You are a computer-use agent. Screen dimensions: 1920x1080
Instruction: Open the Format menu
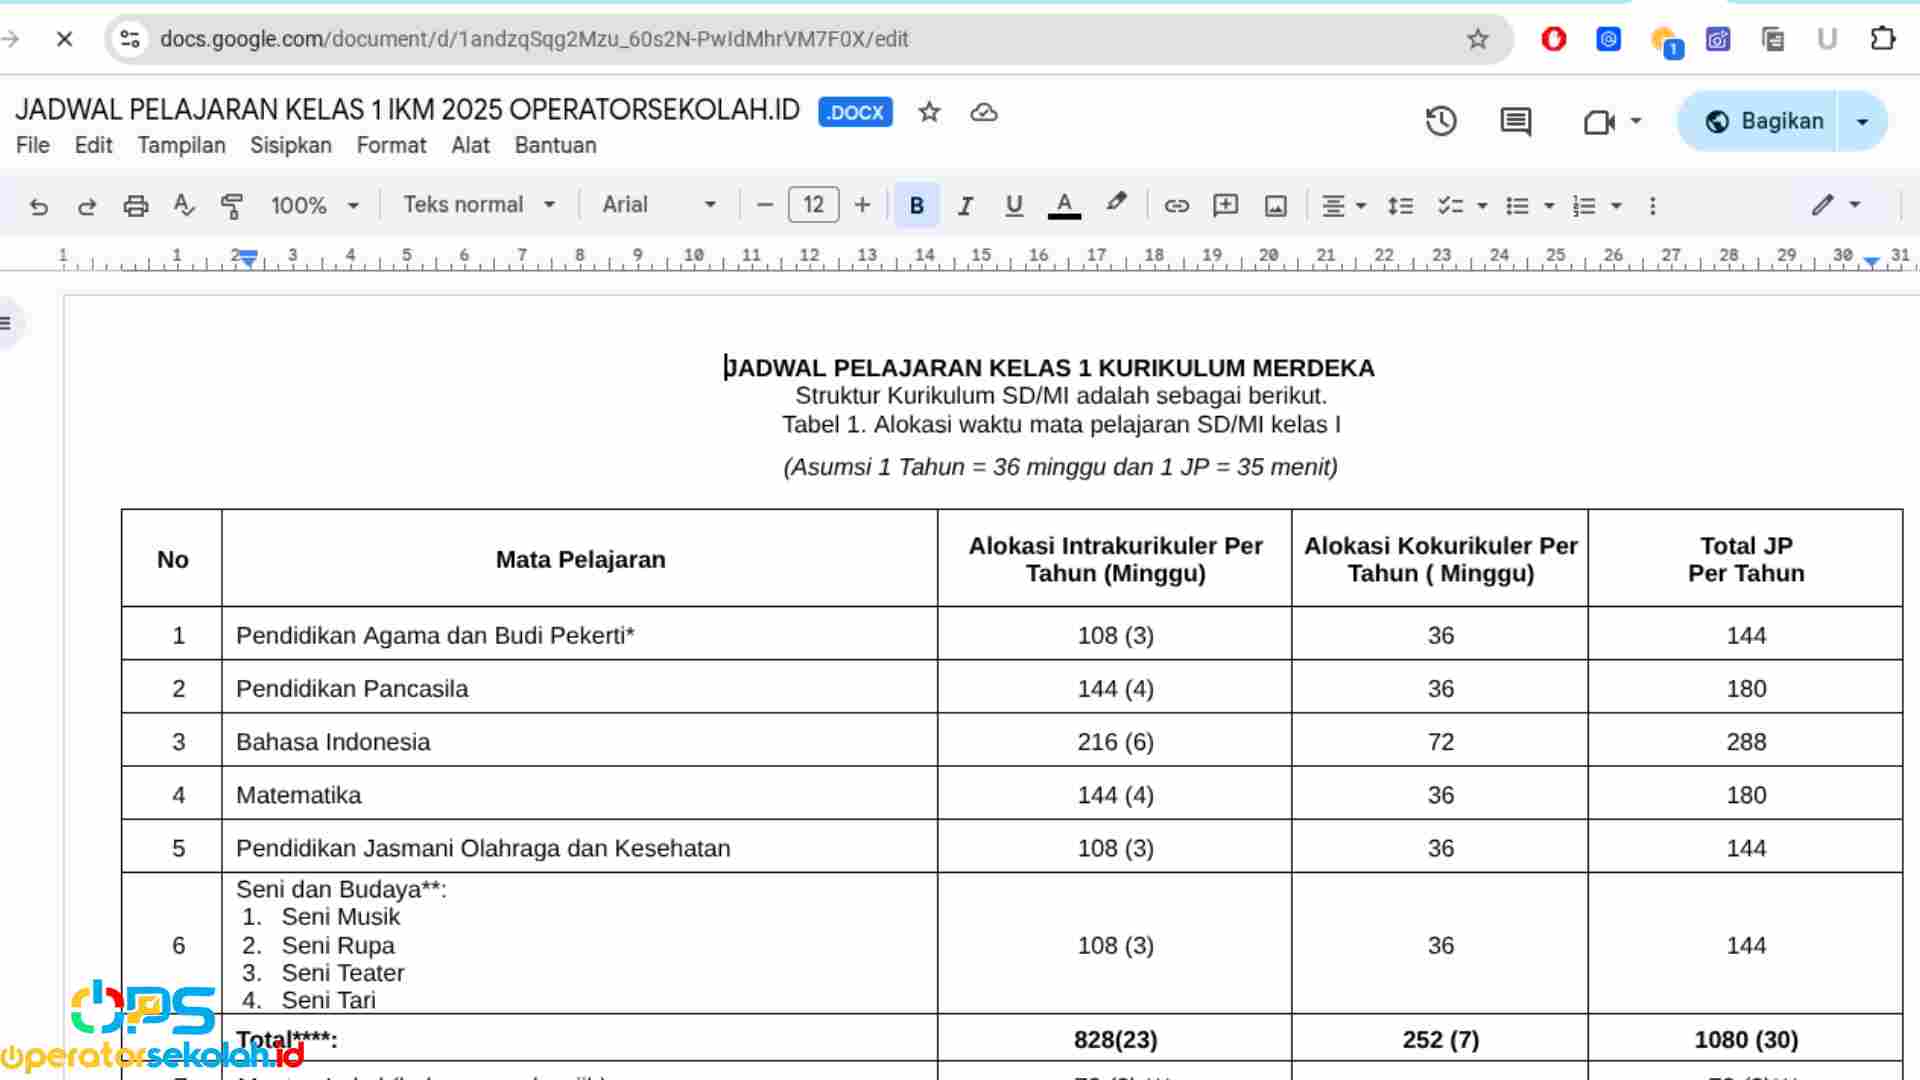(391, 146)
